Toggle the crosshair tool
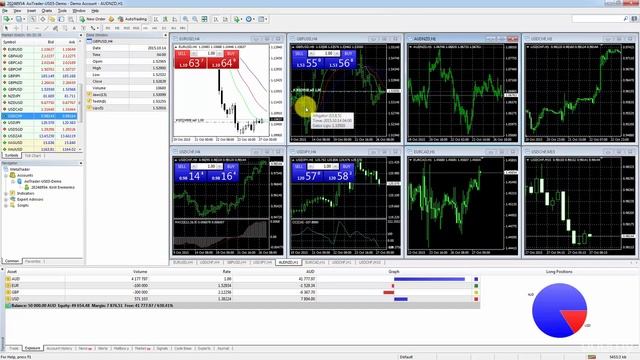This screenshot has width=640, height=360. tap(16, 28)
